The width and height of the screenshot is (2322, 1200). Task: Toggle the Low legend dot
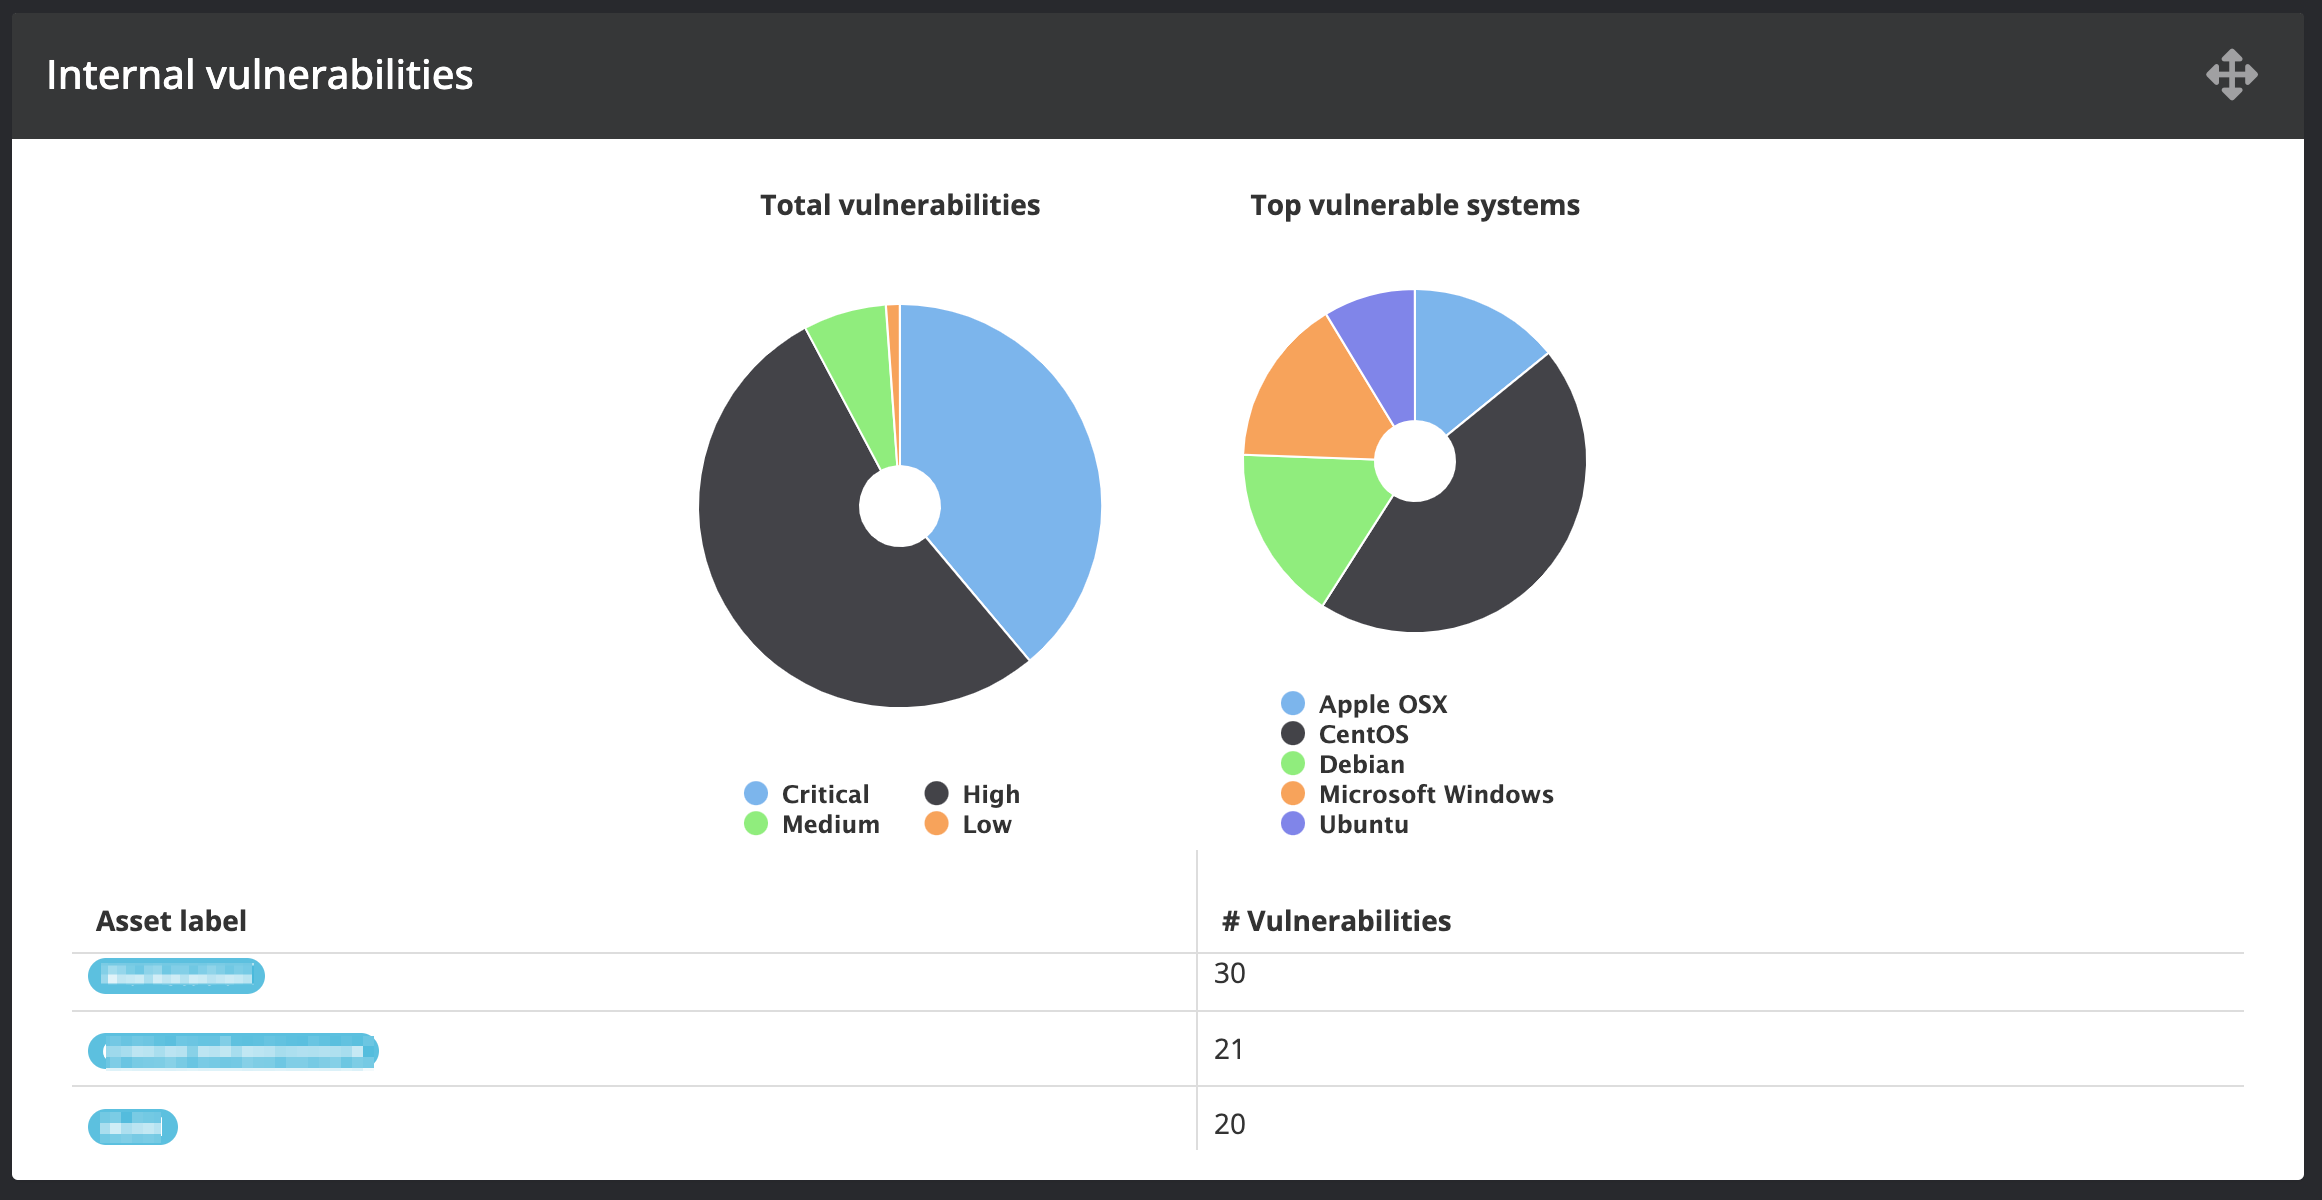coord(937,824)
